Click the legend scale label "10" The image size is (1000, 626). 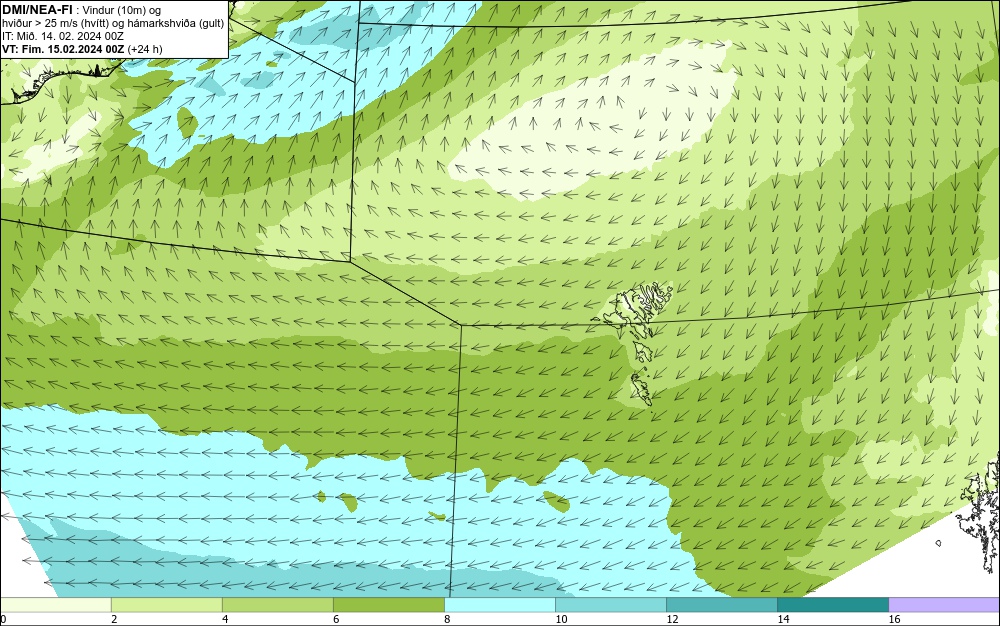(561, 619)
